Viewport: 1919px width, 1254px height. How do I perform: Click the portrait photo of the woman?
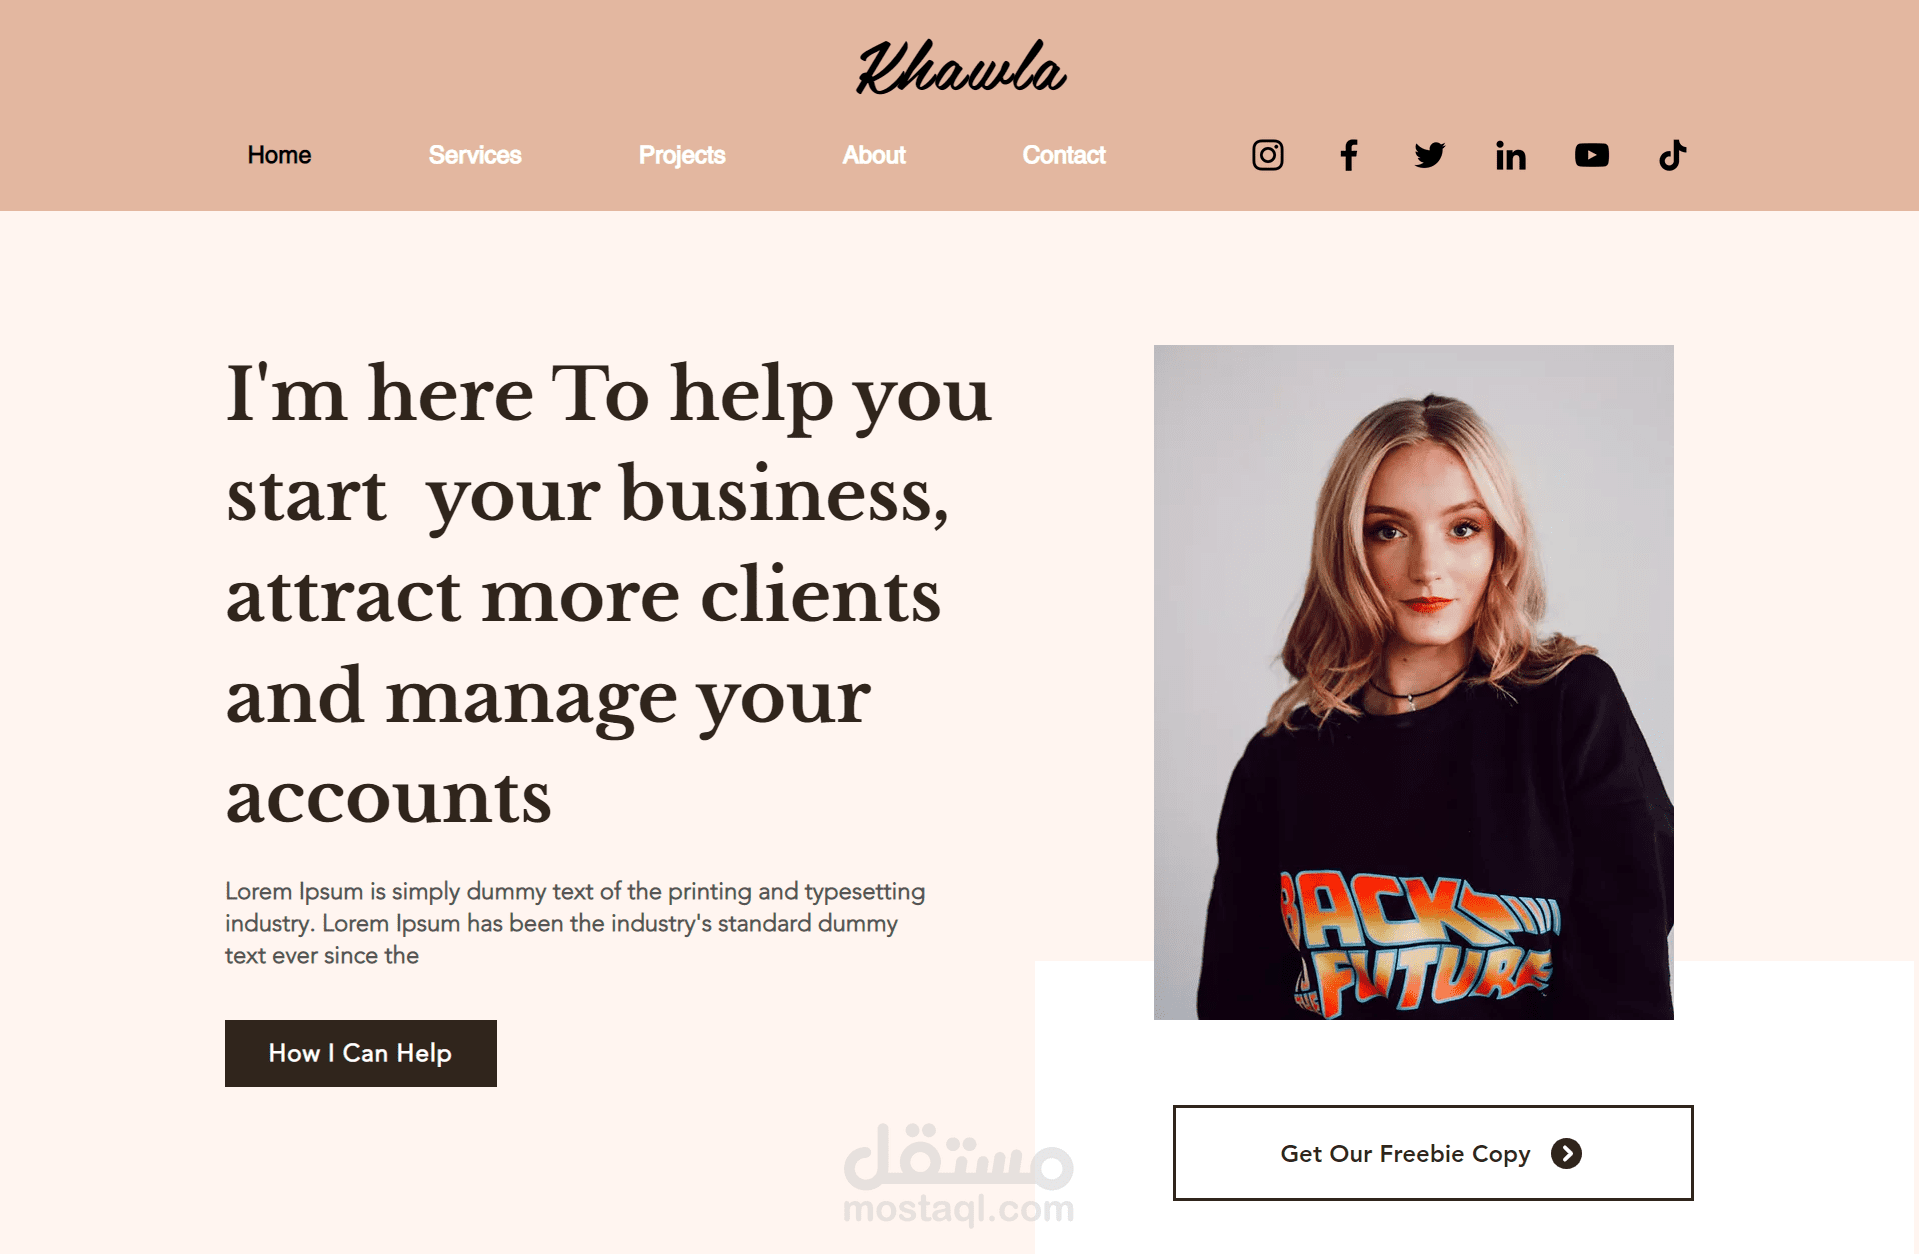[x=1414, y=682]
